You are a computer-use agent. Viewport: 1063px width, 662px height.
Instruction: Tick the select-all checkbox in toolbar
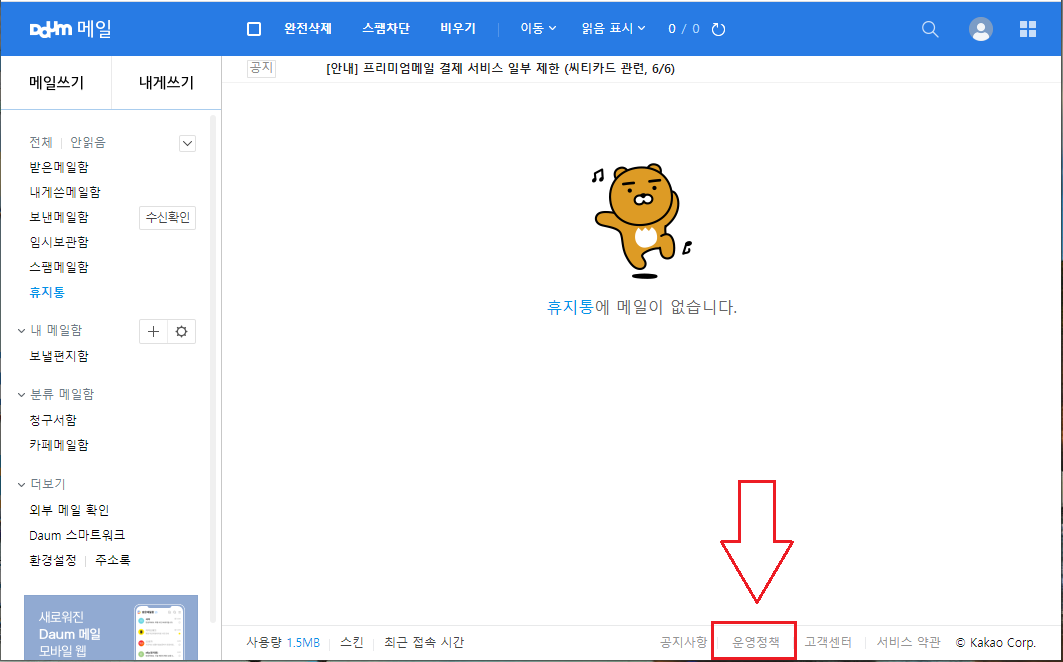tap(254, 29)
